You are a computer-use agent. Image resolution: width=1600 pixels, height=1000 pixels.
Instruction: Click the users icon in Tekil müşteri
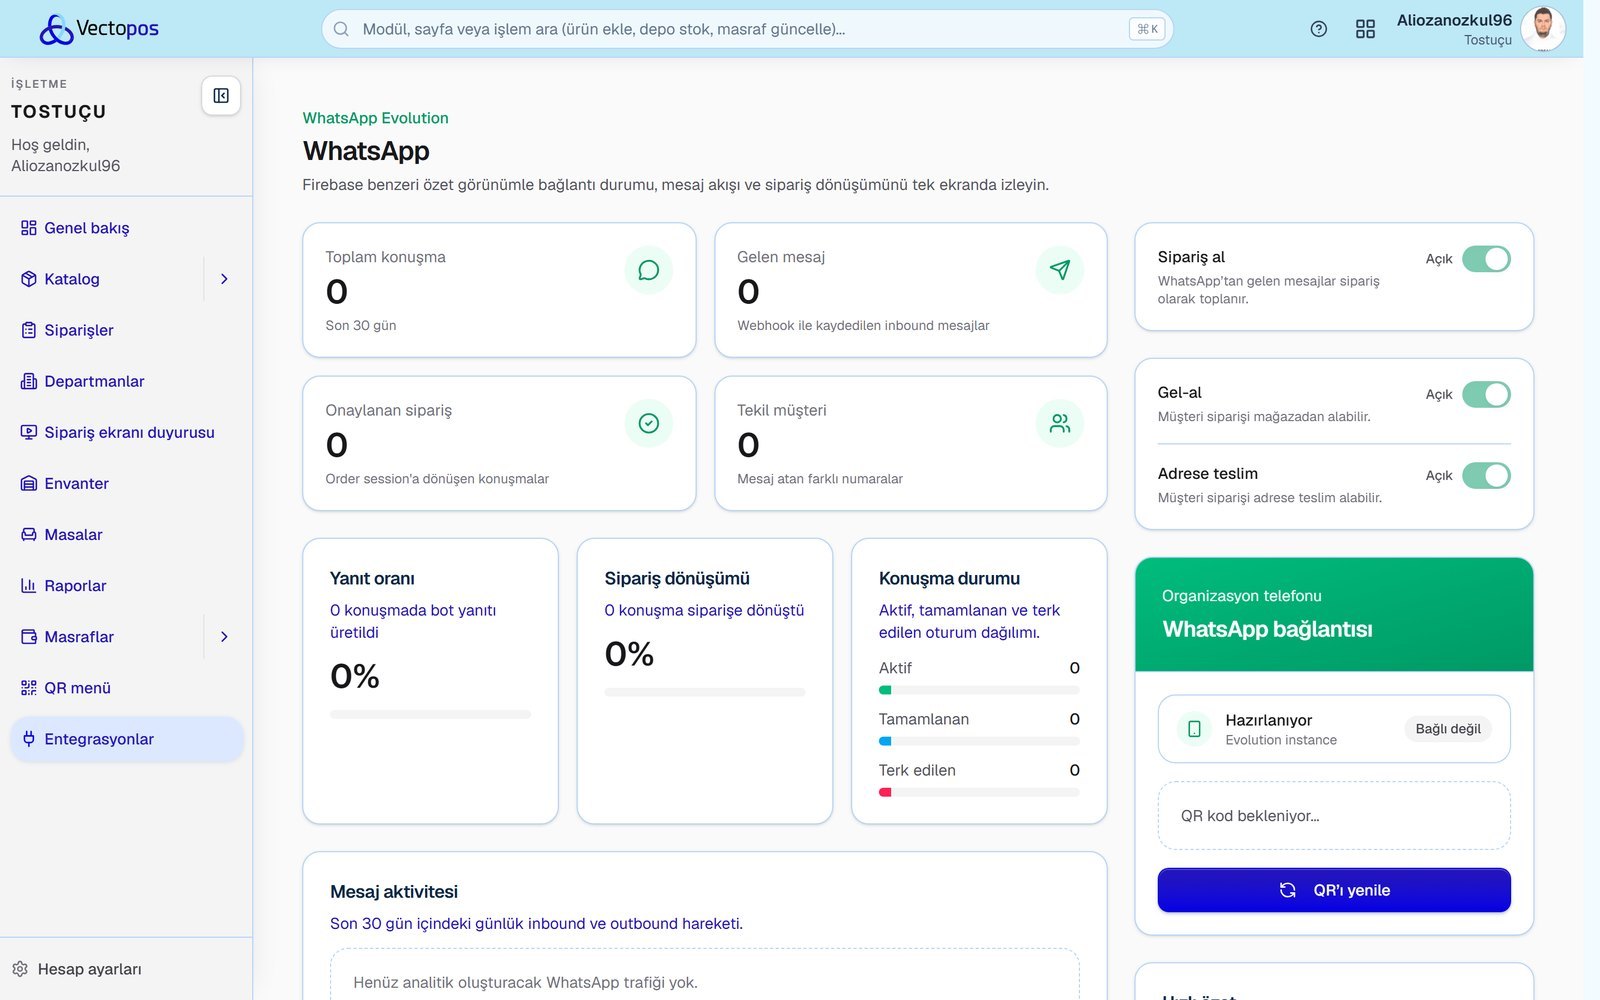(x=1060, y=423)
